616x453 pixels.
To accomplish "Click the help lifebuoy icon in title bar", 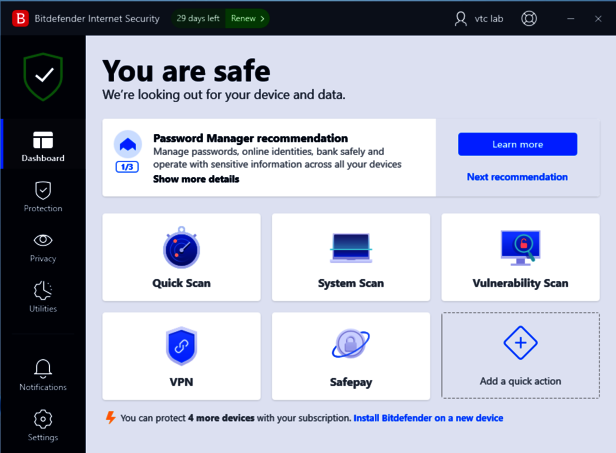I will pos(529,18).
